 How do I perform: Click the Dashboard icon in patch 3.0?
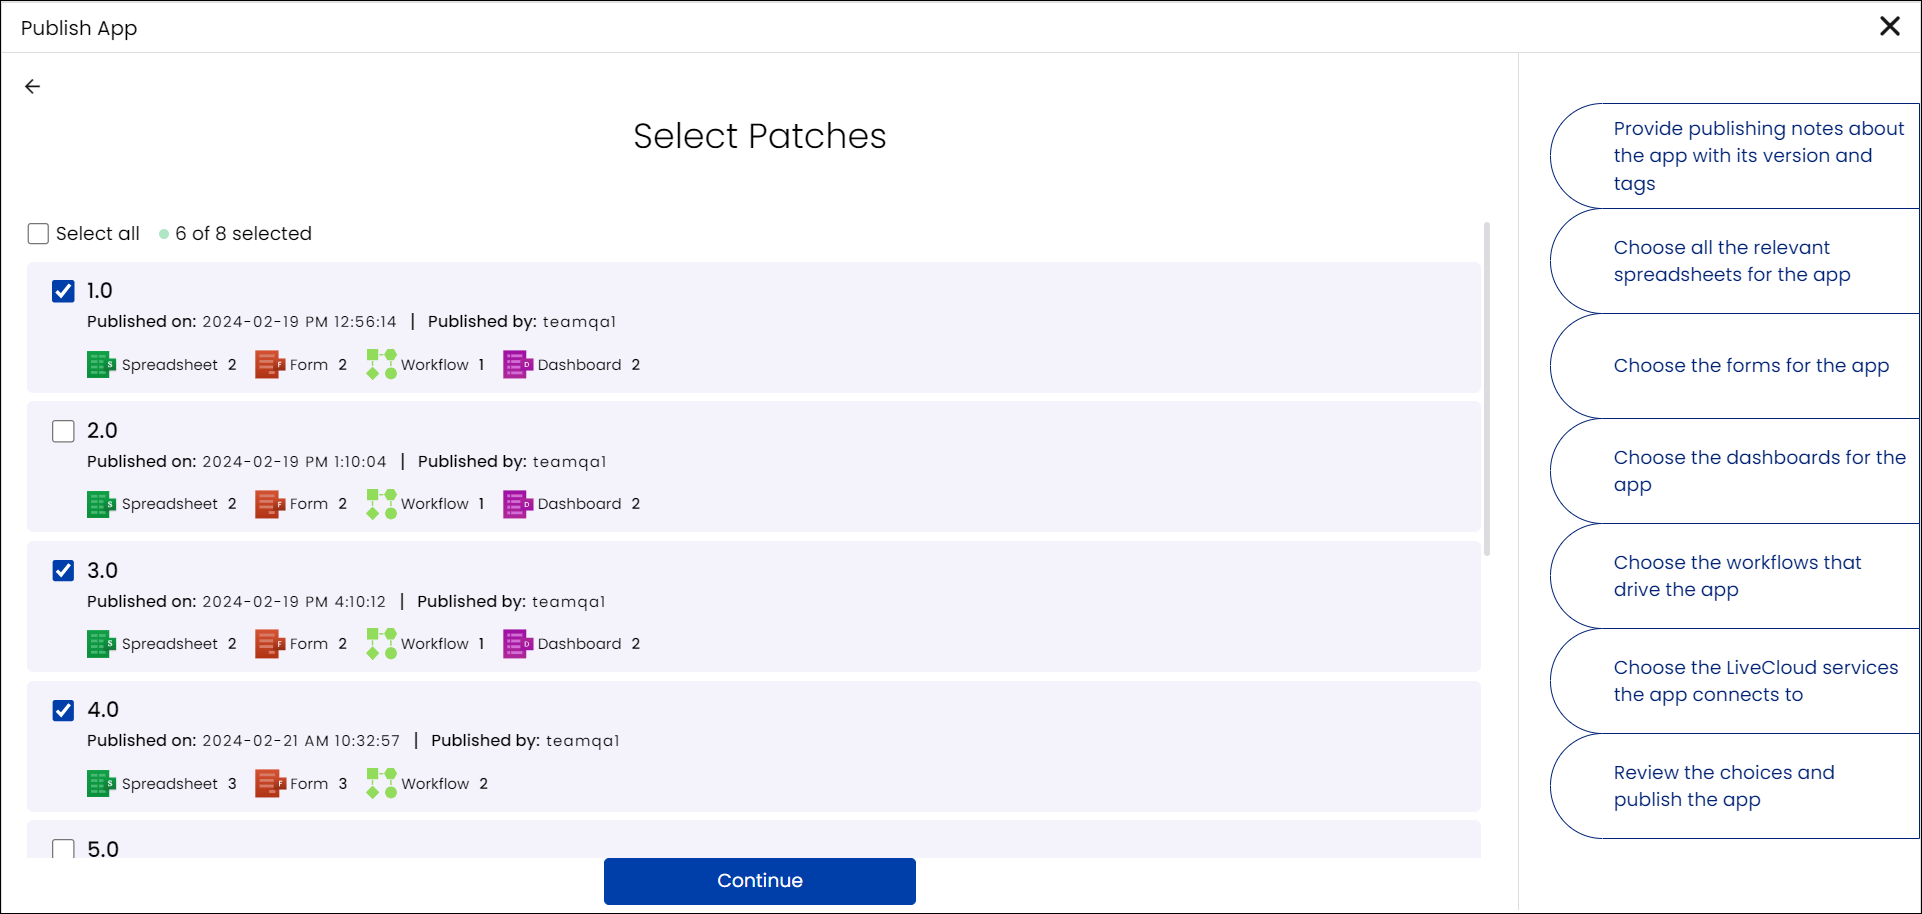click(517, 644)
